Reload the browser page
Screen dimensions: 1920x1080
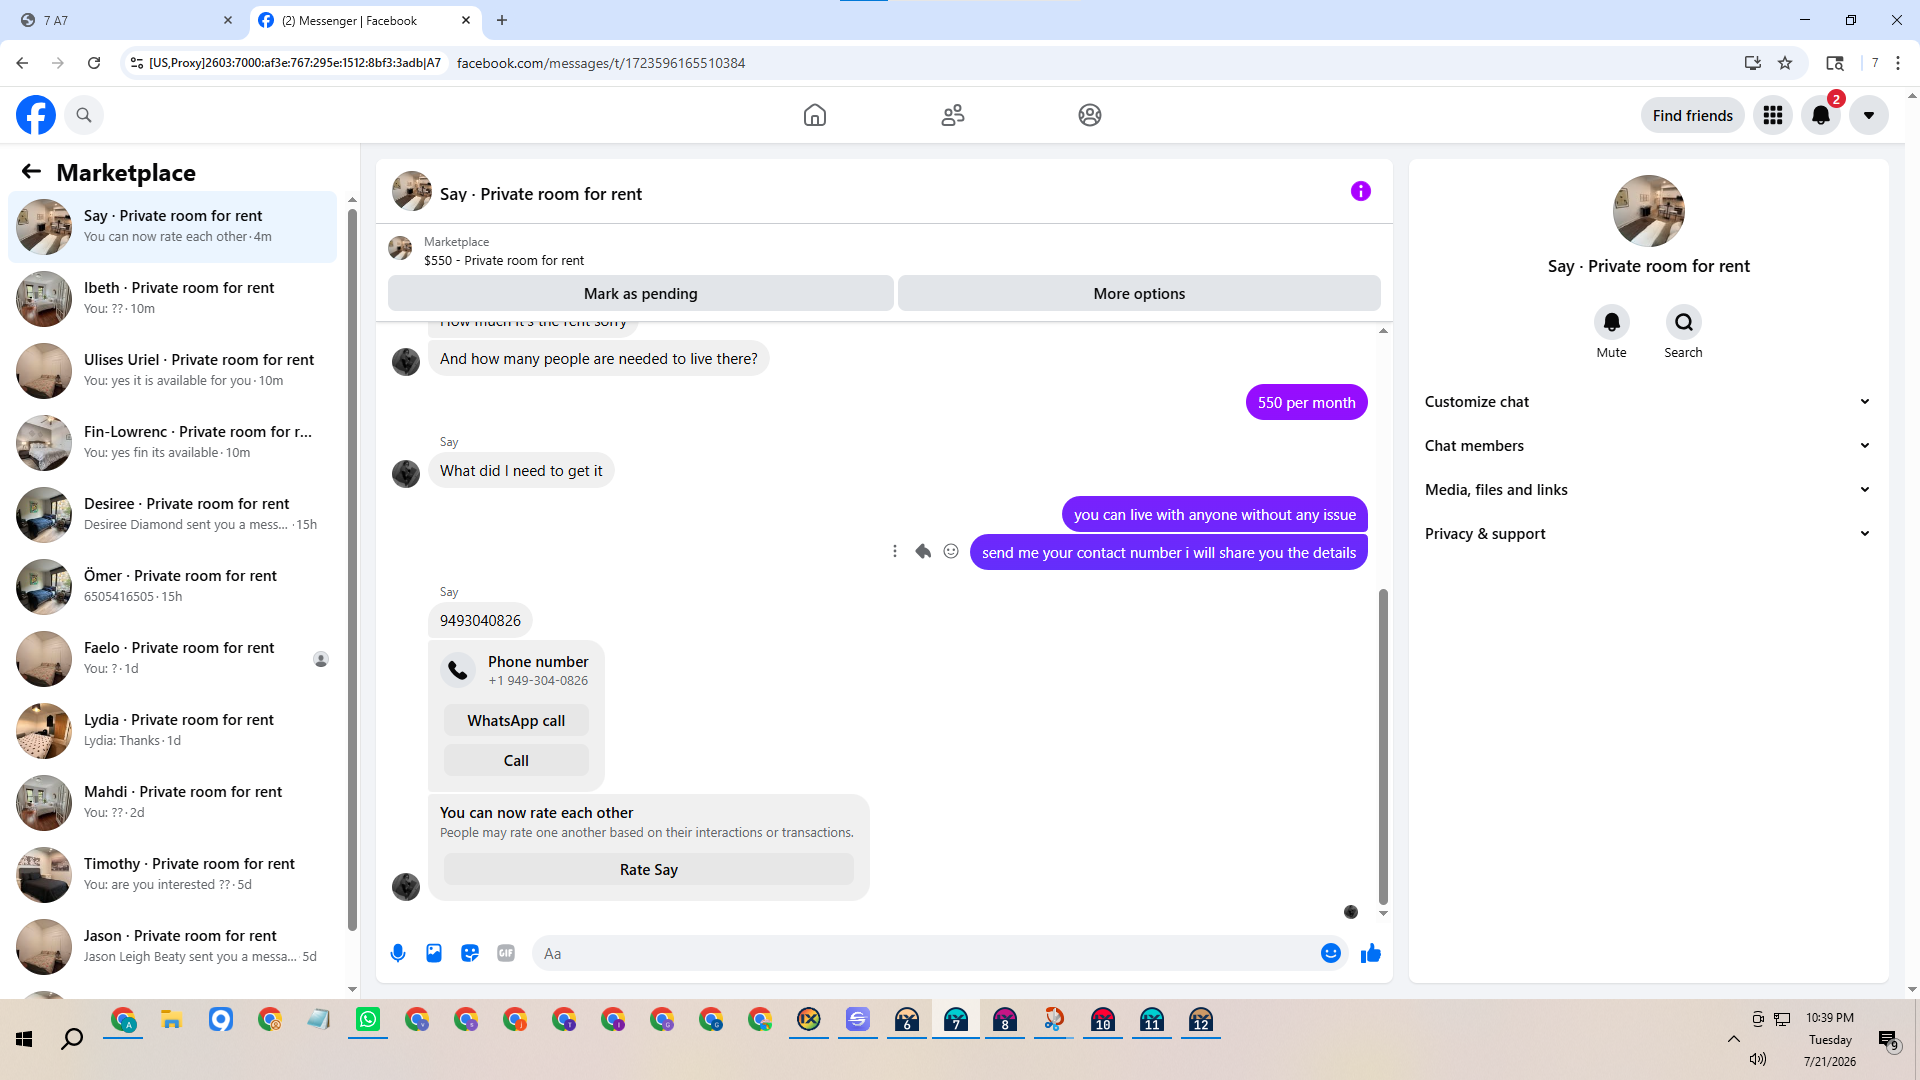[94, 63]
